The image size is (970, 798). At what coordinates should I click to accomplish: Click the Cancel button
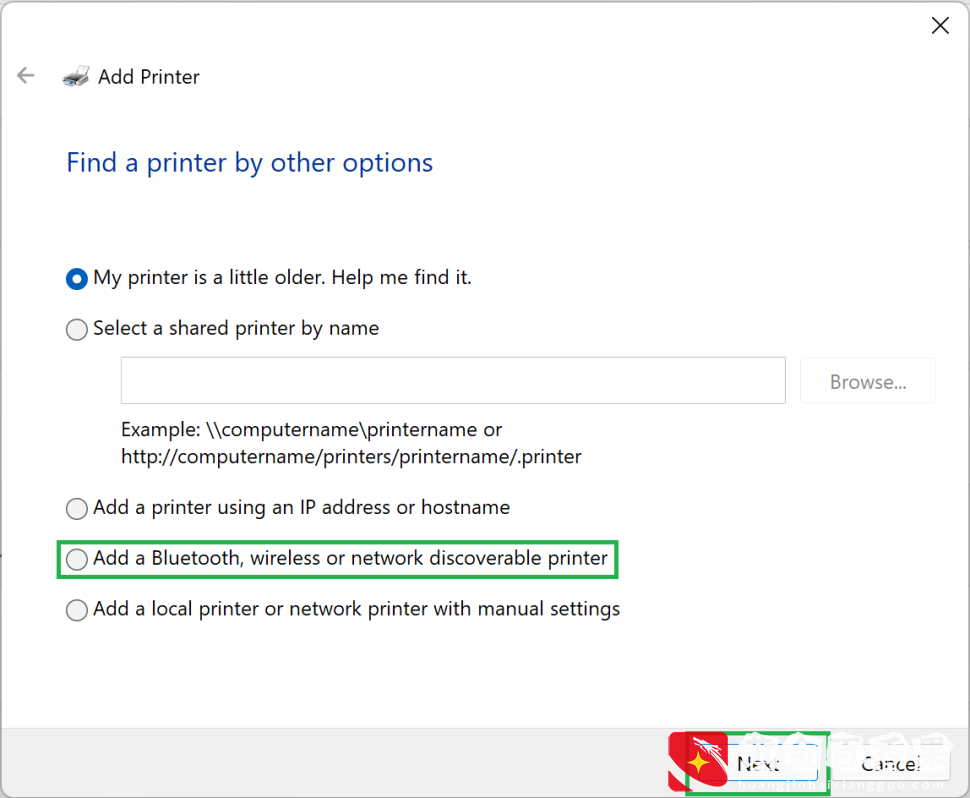[x=891, y=763]
